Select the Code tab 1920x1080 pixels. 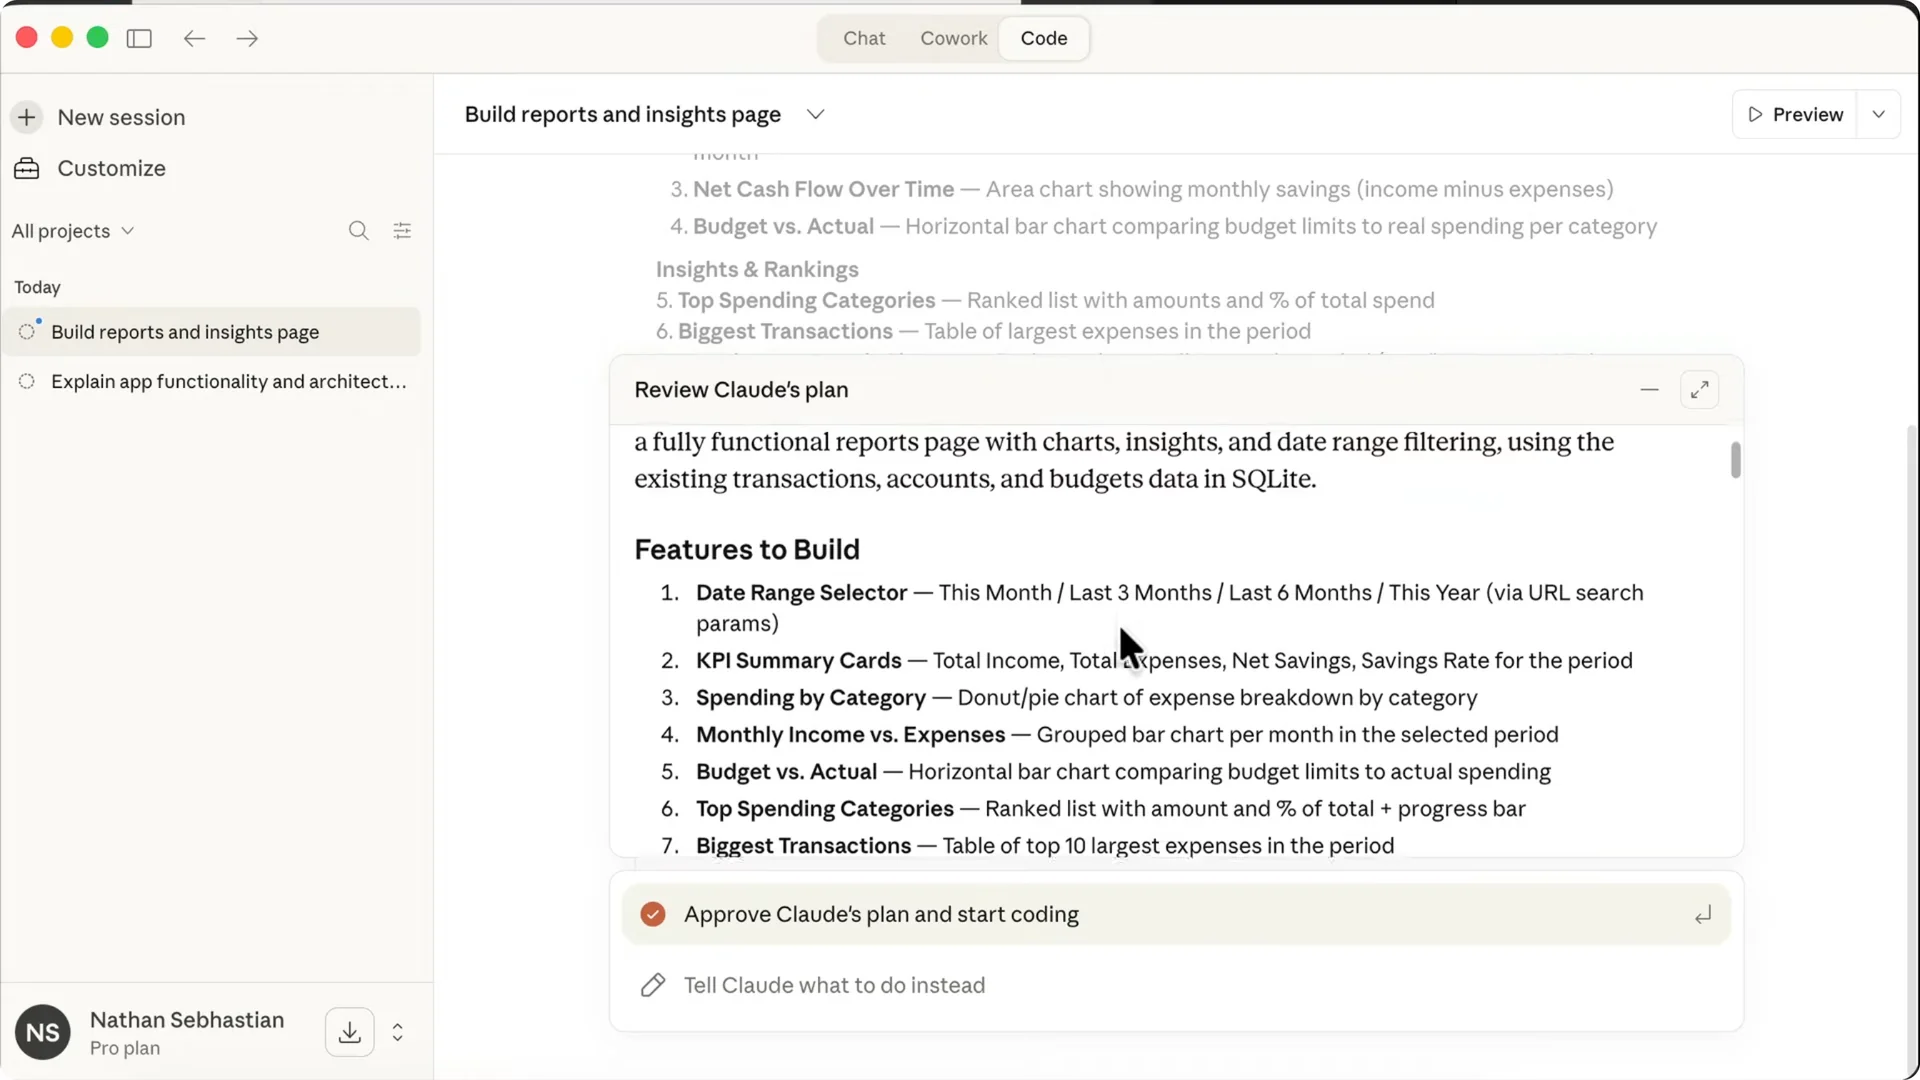pos(1044,38)
